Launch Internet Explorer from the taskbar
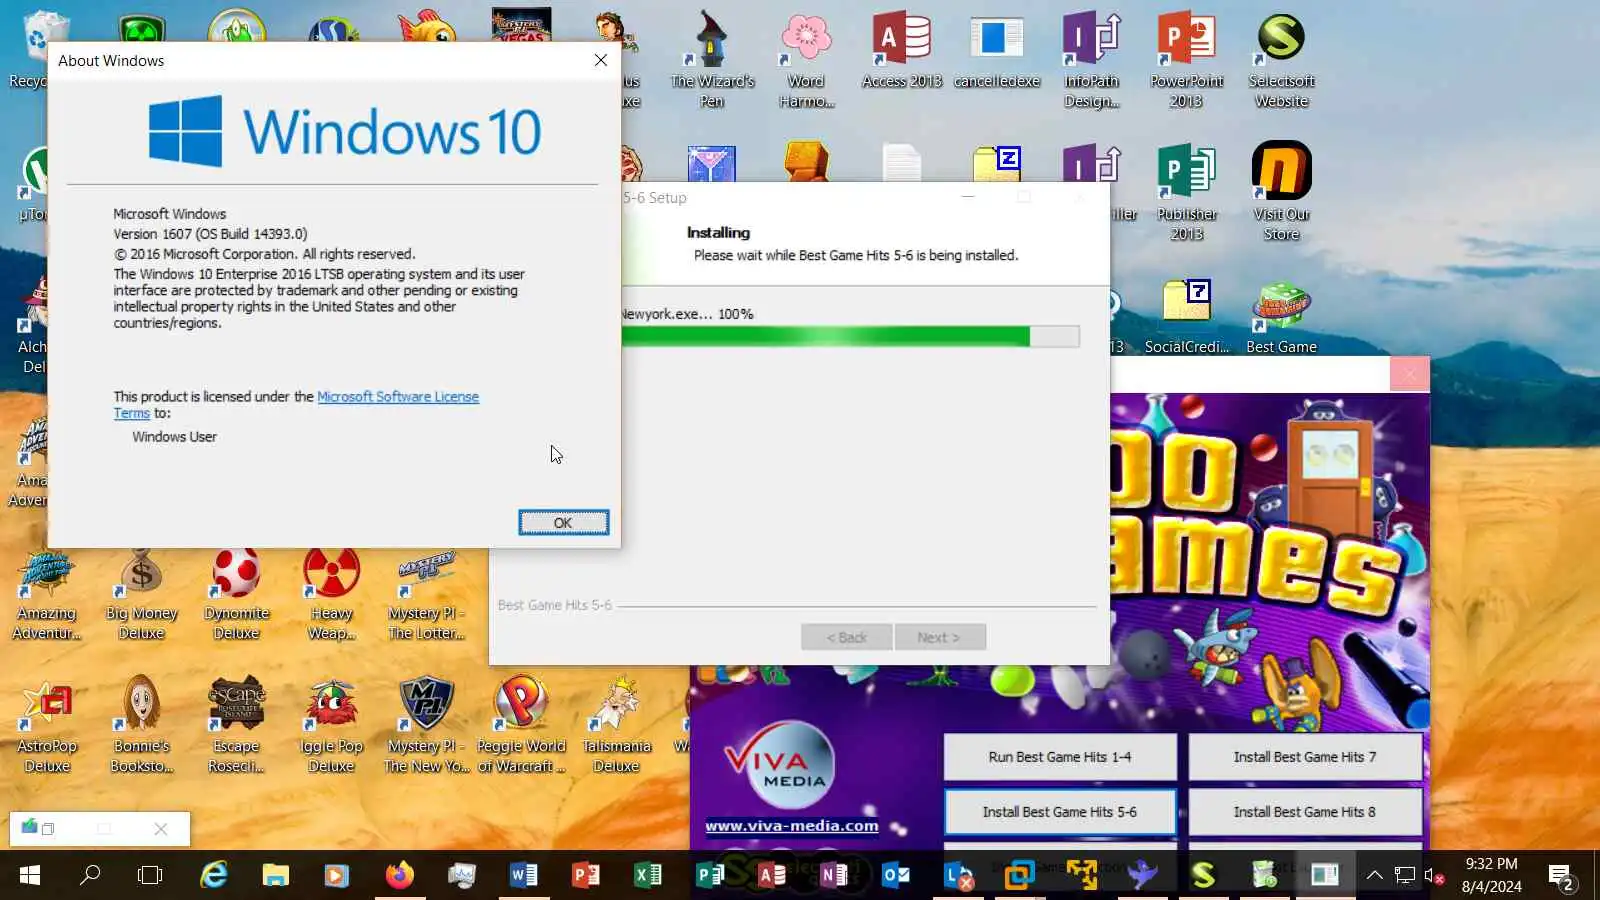The width and height of the screenshot is (1600, 900). 214,876
